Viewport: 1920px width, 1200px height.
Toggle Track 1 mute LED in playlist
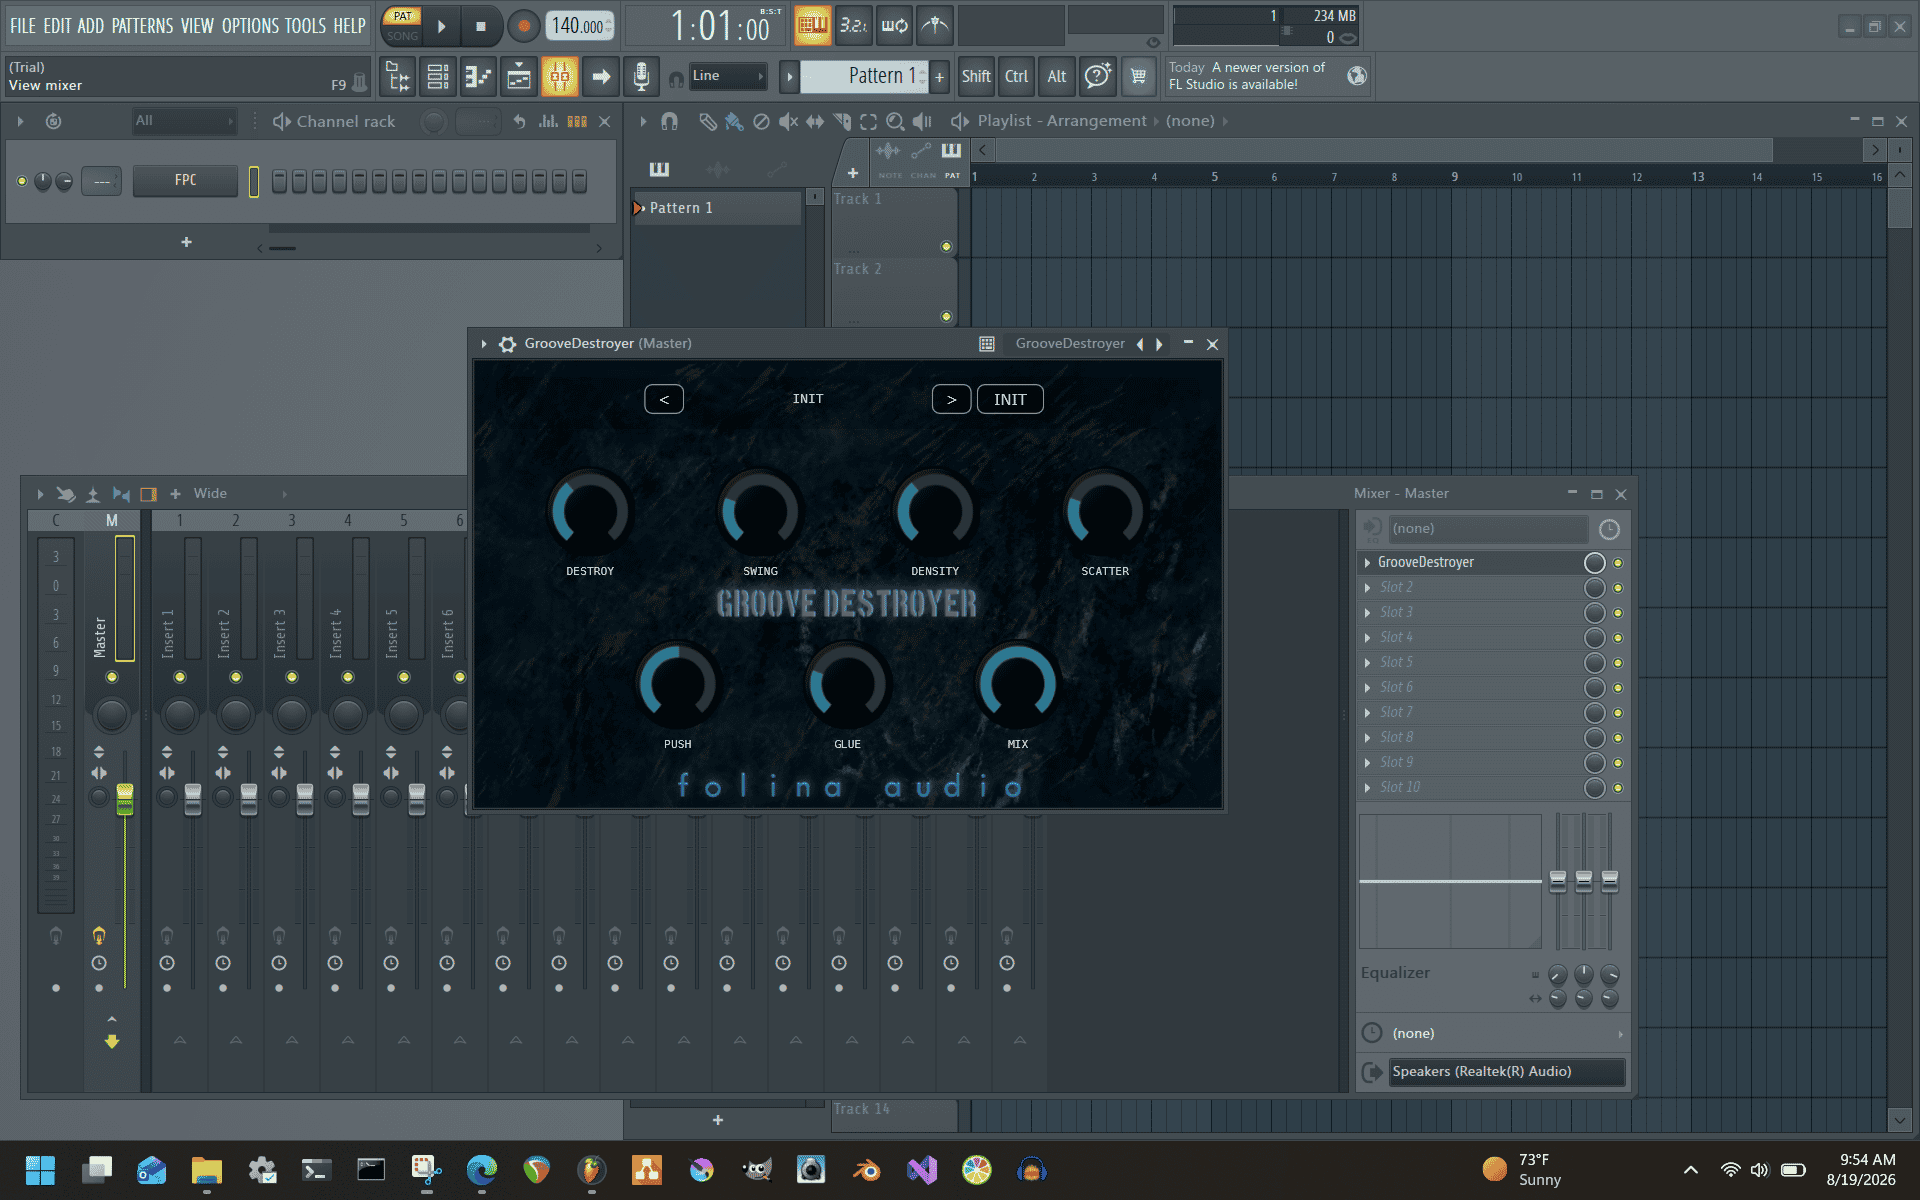(946, 246)
